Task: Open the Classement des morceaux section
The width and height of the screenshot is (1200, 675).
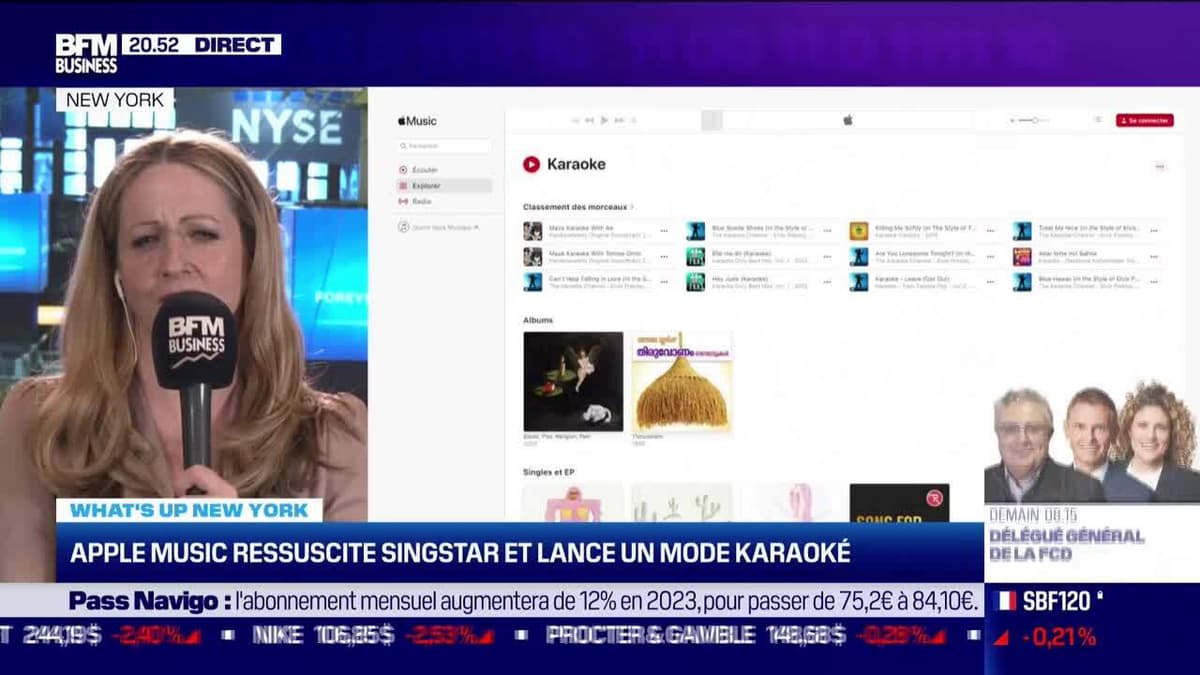Action: click(578, 207)
